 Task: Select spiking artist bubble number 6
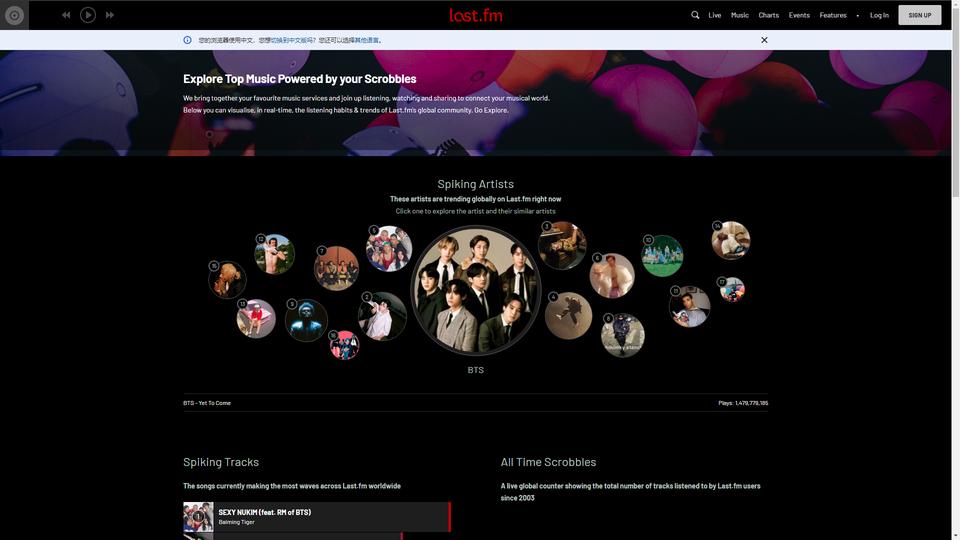pos(612,276)
